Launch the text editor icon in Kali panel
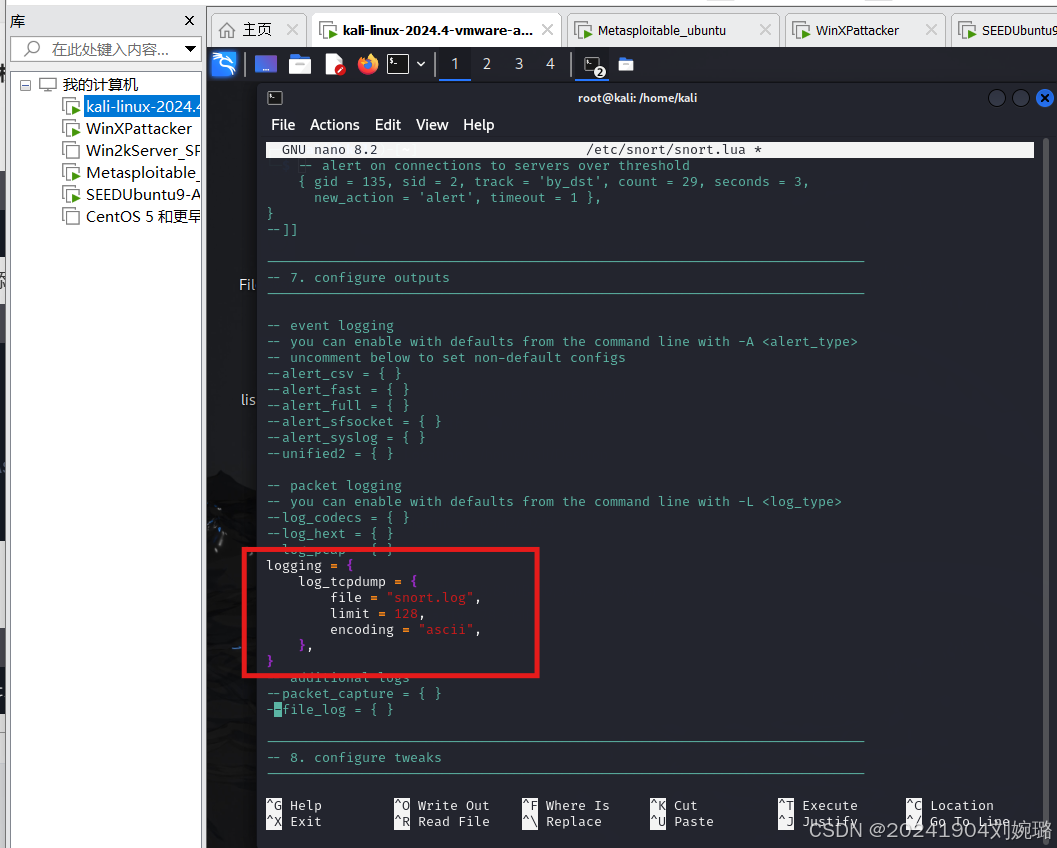This screenshot has height=848, width=1057. coord(334,65)
